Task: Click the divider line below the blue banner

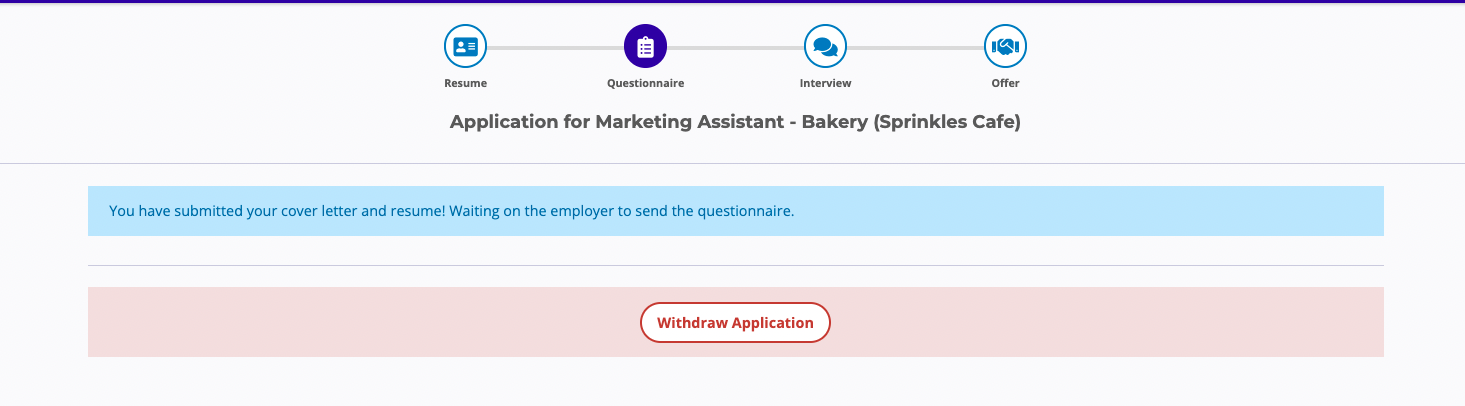Action: [735, 265]
